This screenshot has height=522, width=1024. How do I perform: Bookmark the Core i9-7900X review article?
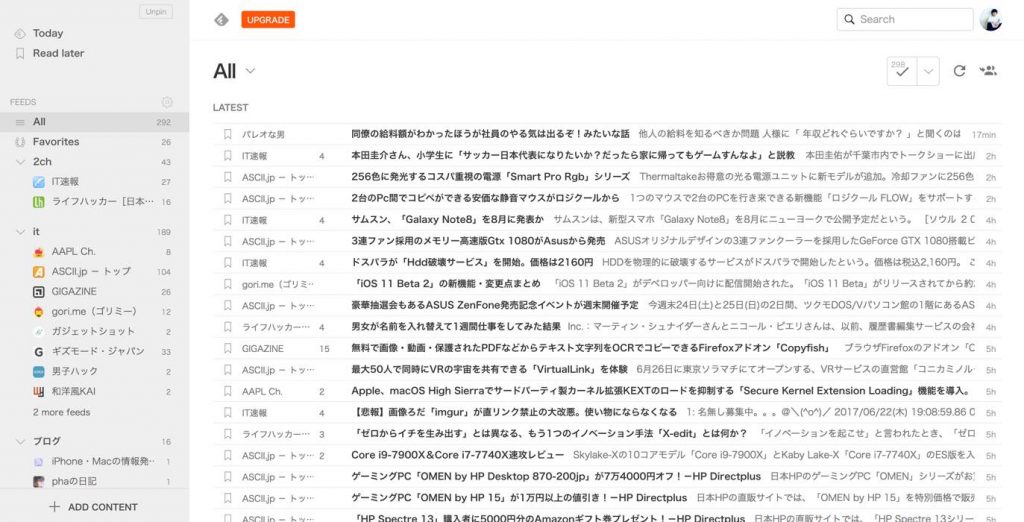click(227, 455)
